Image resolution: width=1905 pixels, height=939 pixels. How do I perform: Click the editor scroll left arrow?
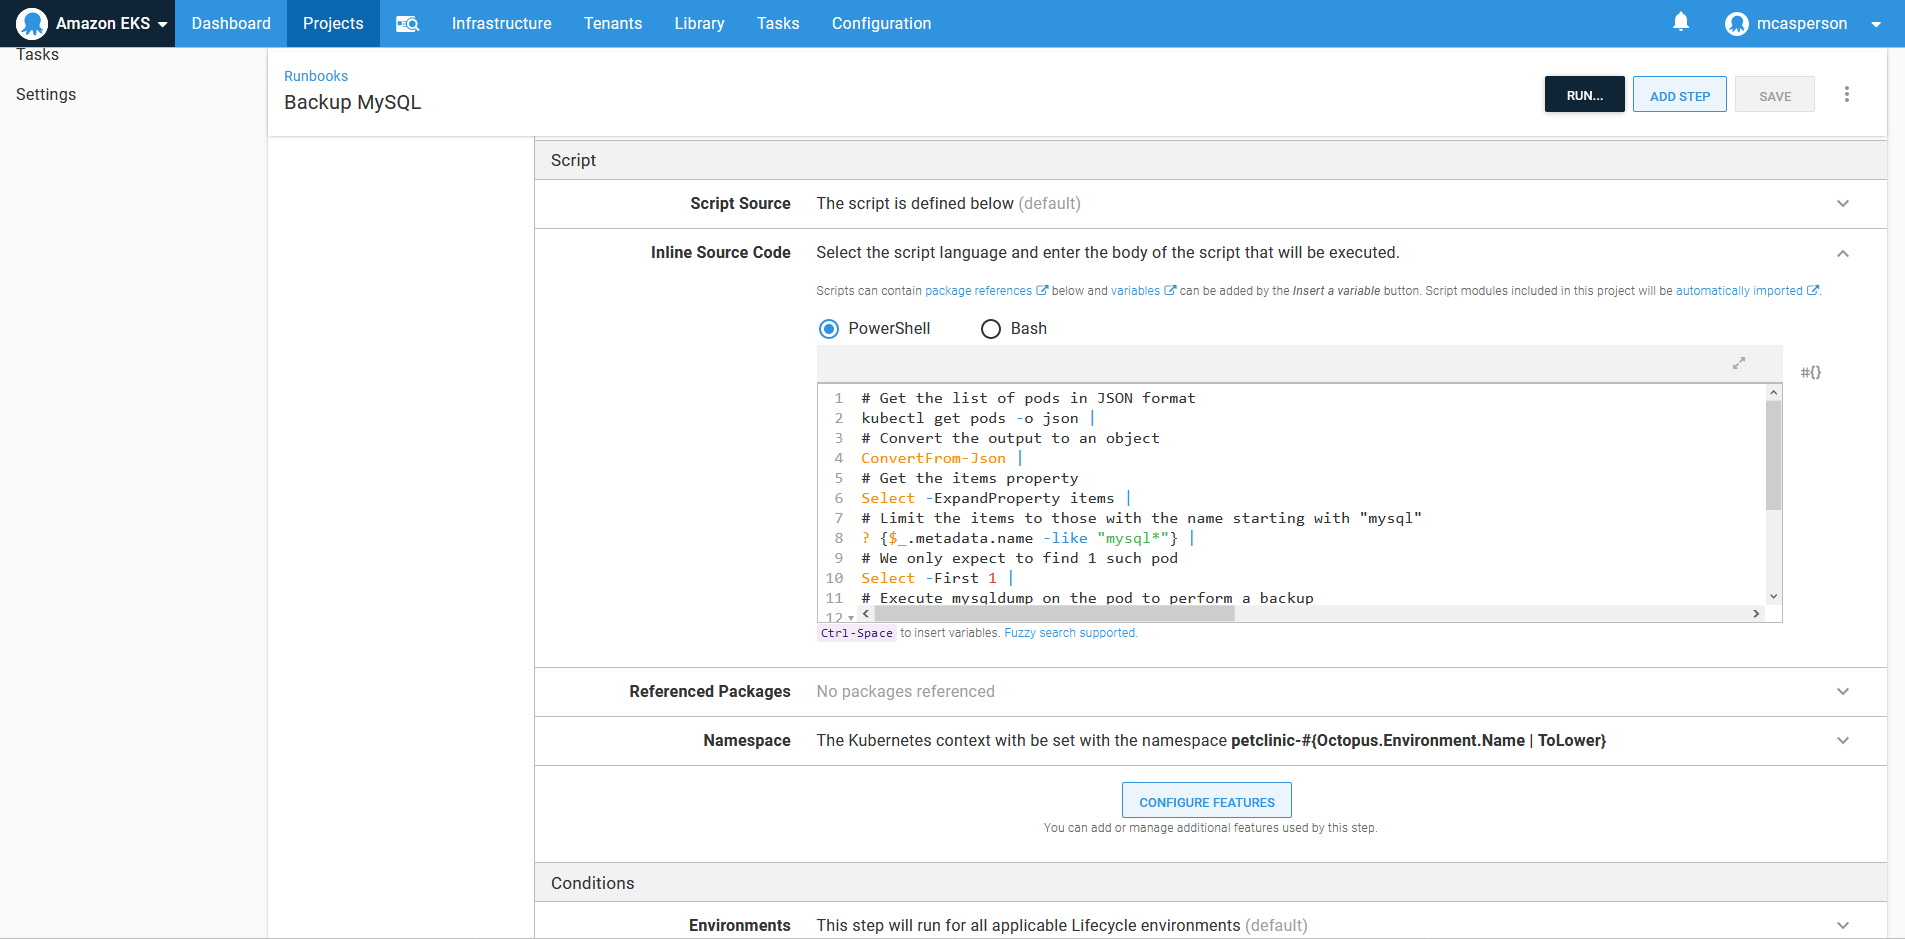[x=866, y=614]
